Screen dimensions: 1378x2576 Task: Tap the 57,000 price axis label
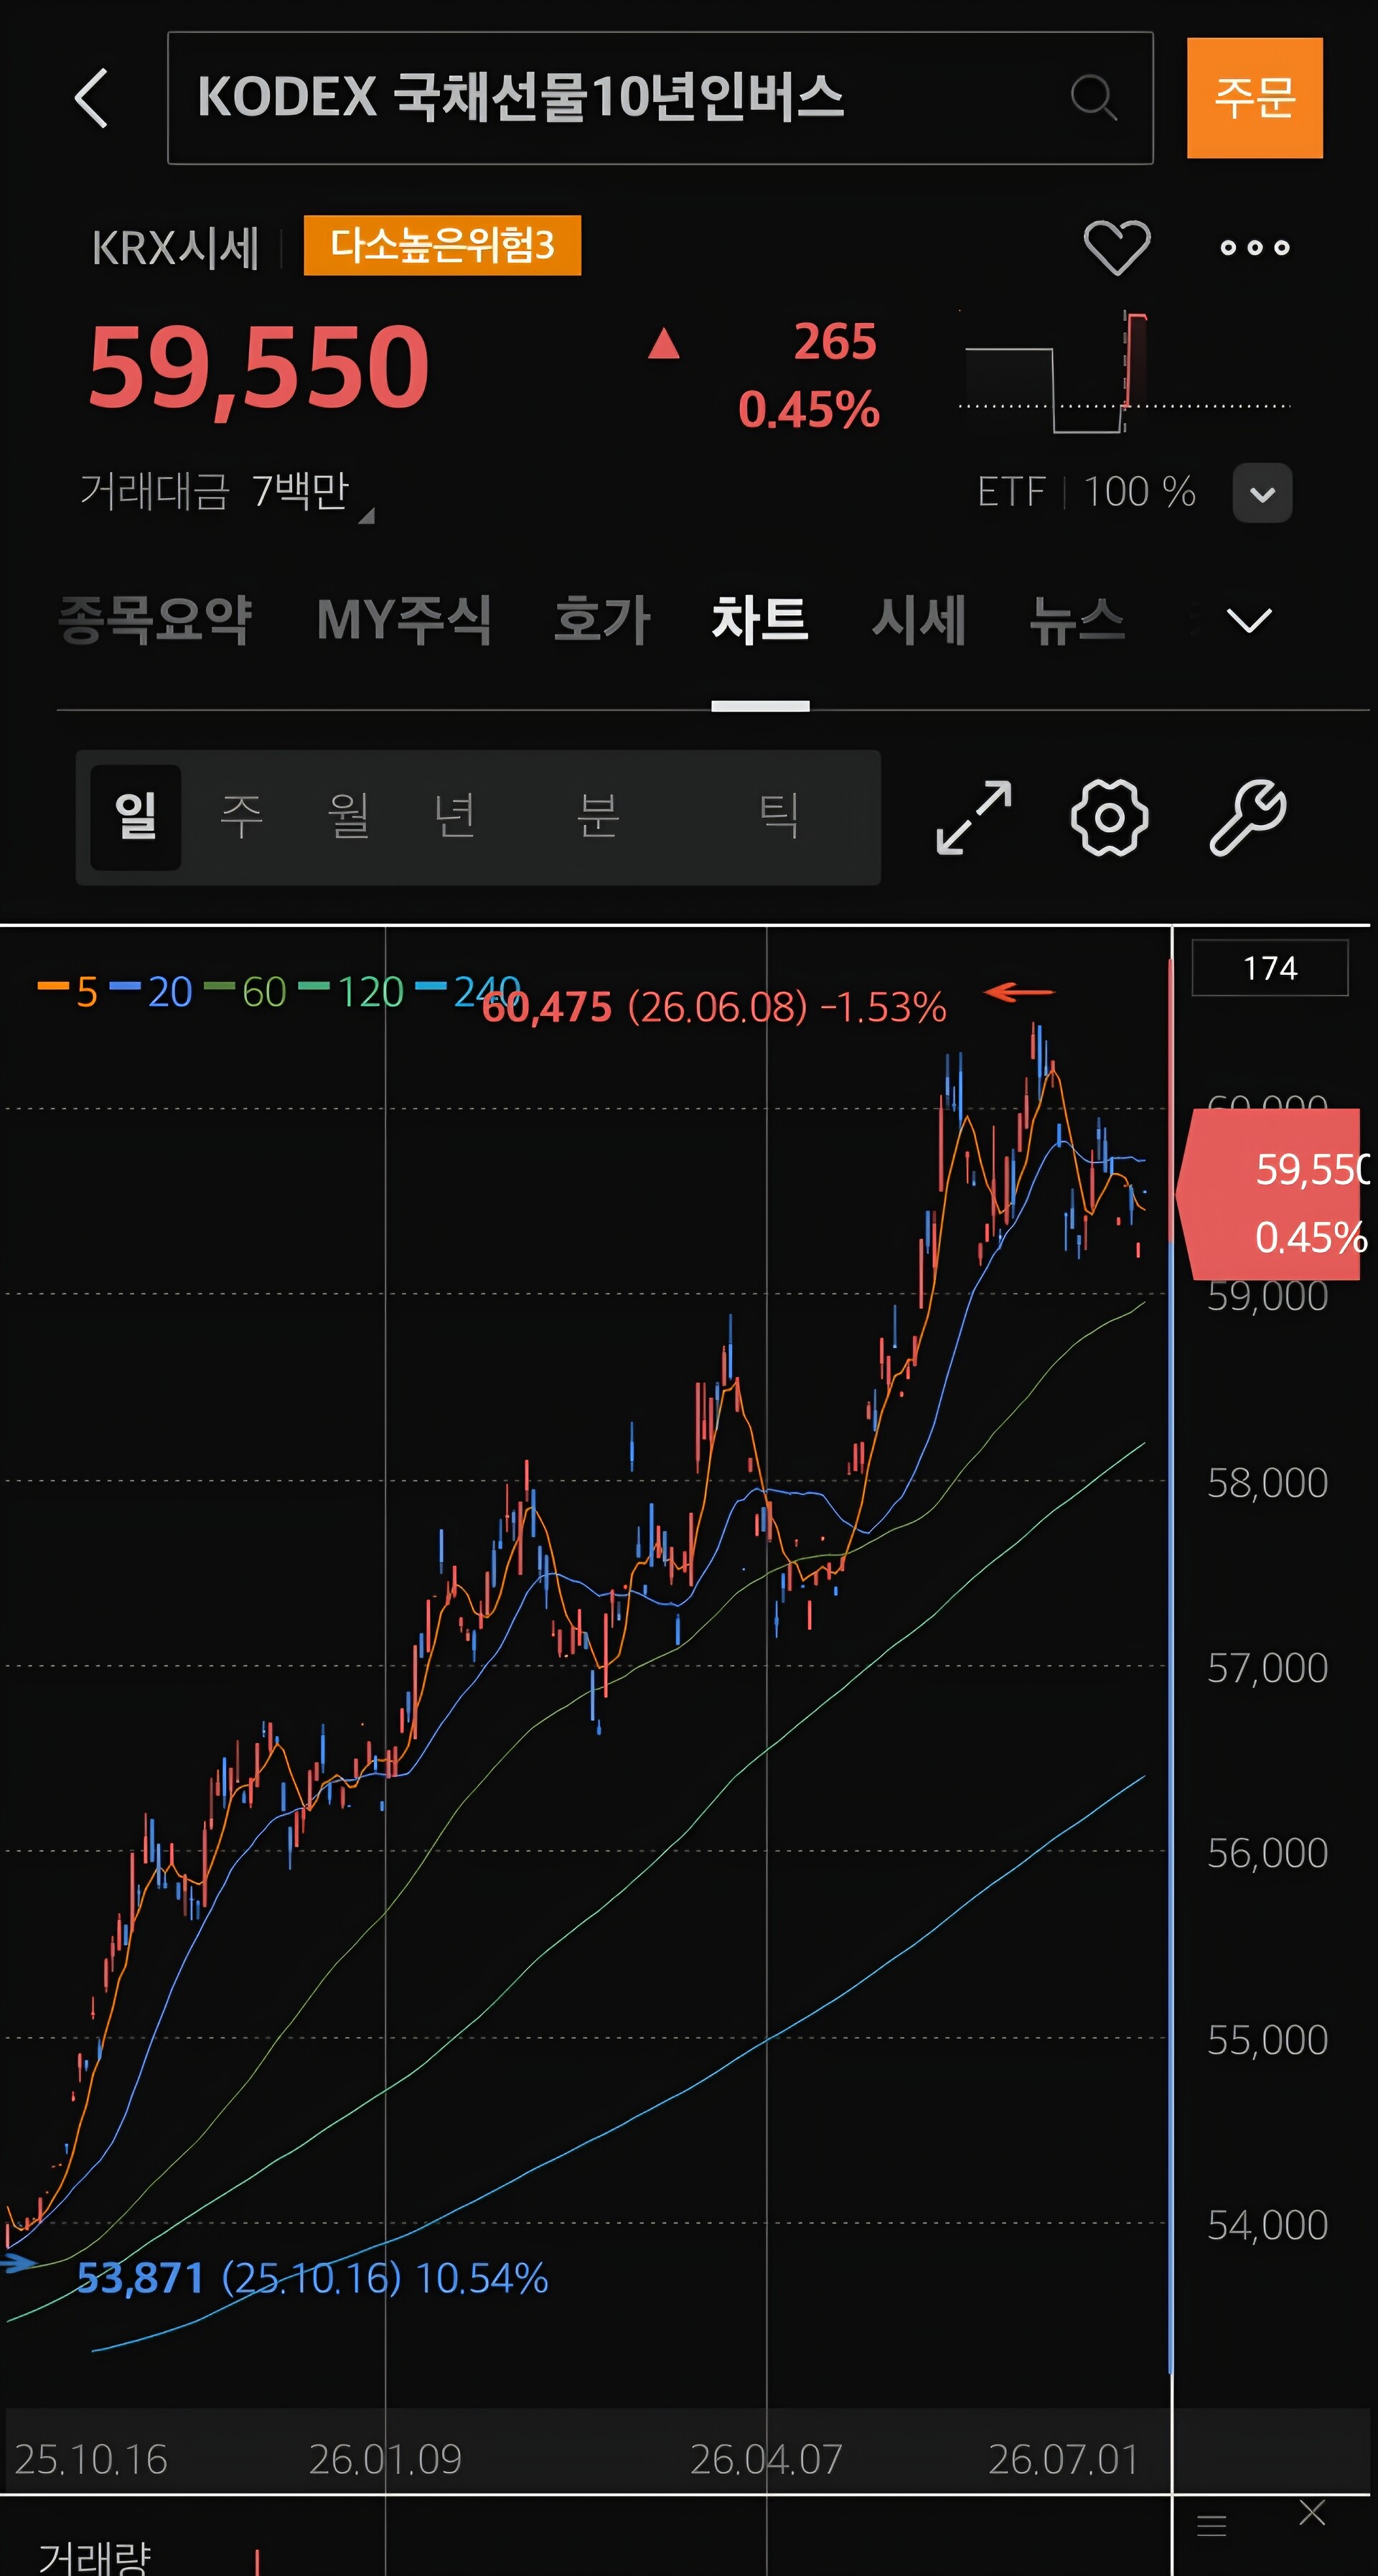click(x=1267, y=1668)
